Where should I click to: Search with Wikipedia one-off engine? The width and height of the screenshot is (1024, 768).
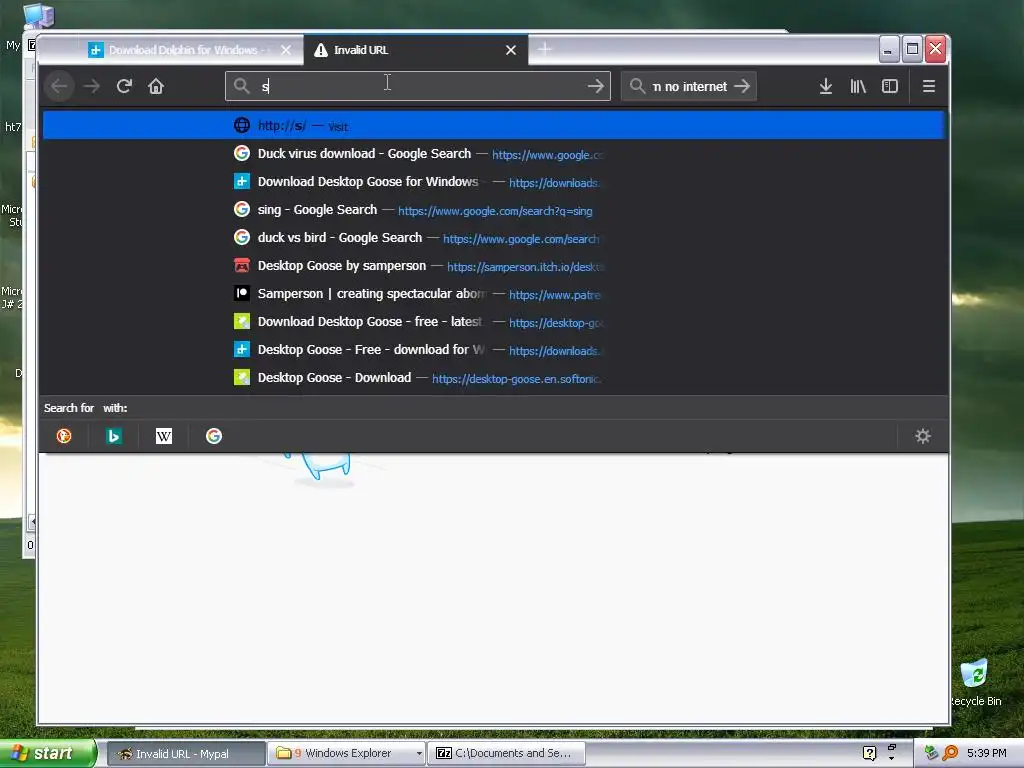point(163,436)
